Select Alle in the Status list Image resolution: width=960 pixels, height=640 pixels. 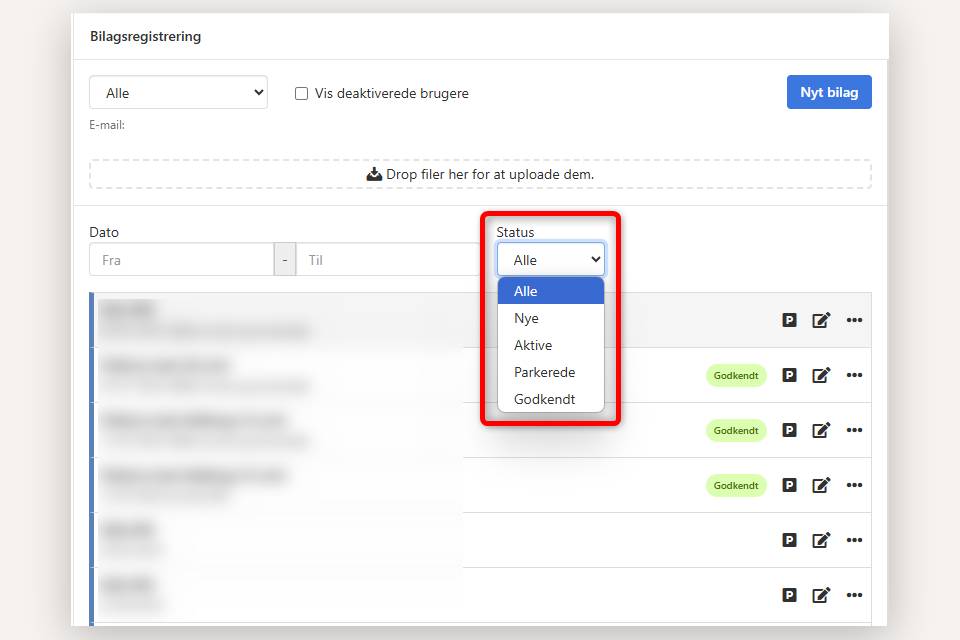click(526, 291)
